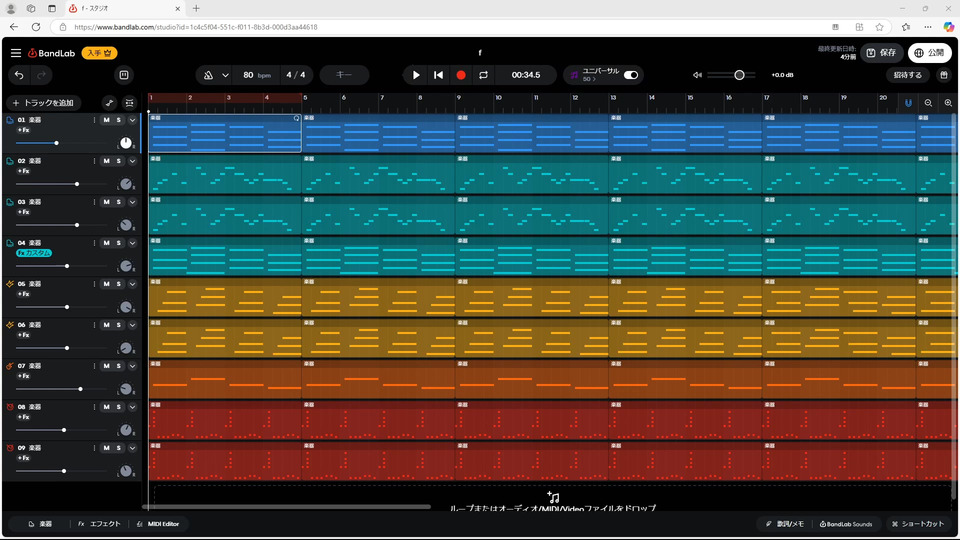Toggle magnet snap to grid

click(908, 103)
